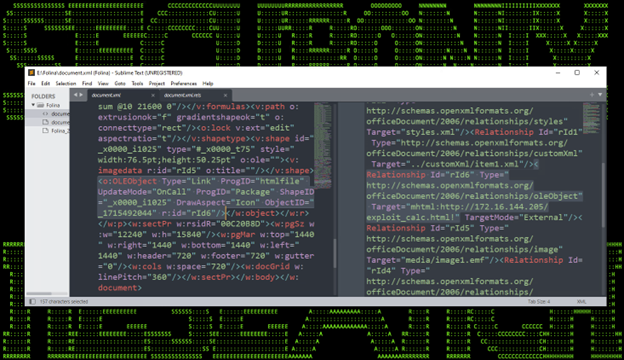The image size is (624, 360).
Task: Open the third file Folina_ in sidebar
Action: click(x=56, y=130)
